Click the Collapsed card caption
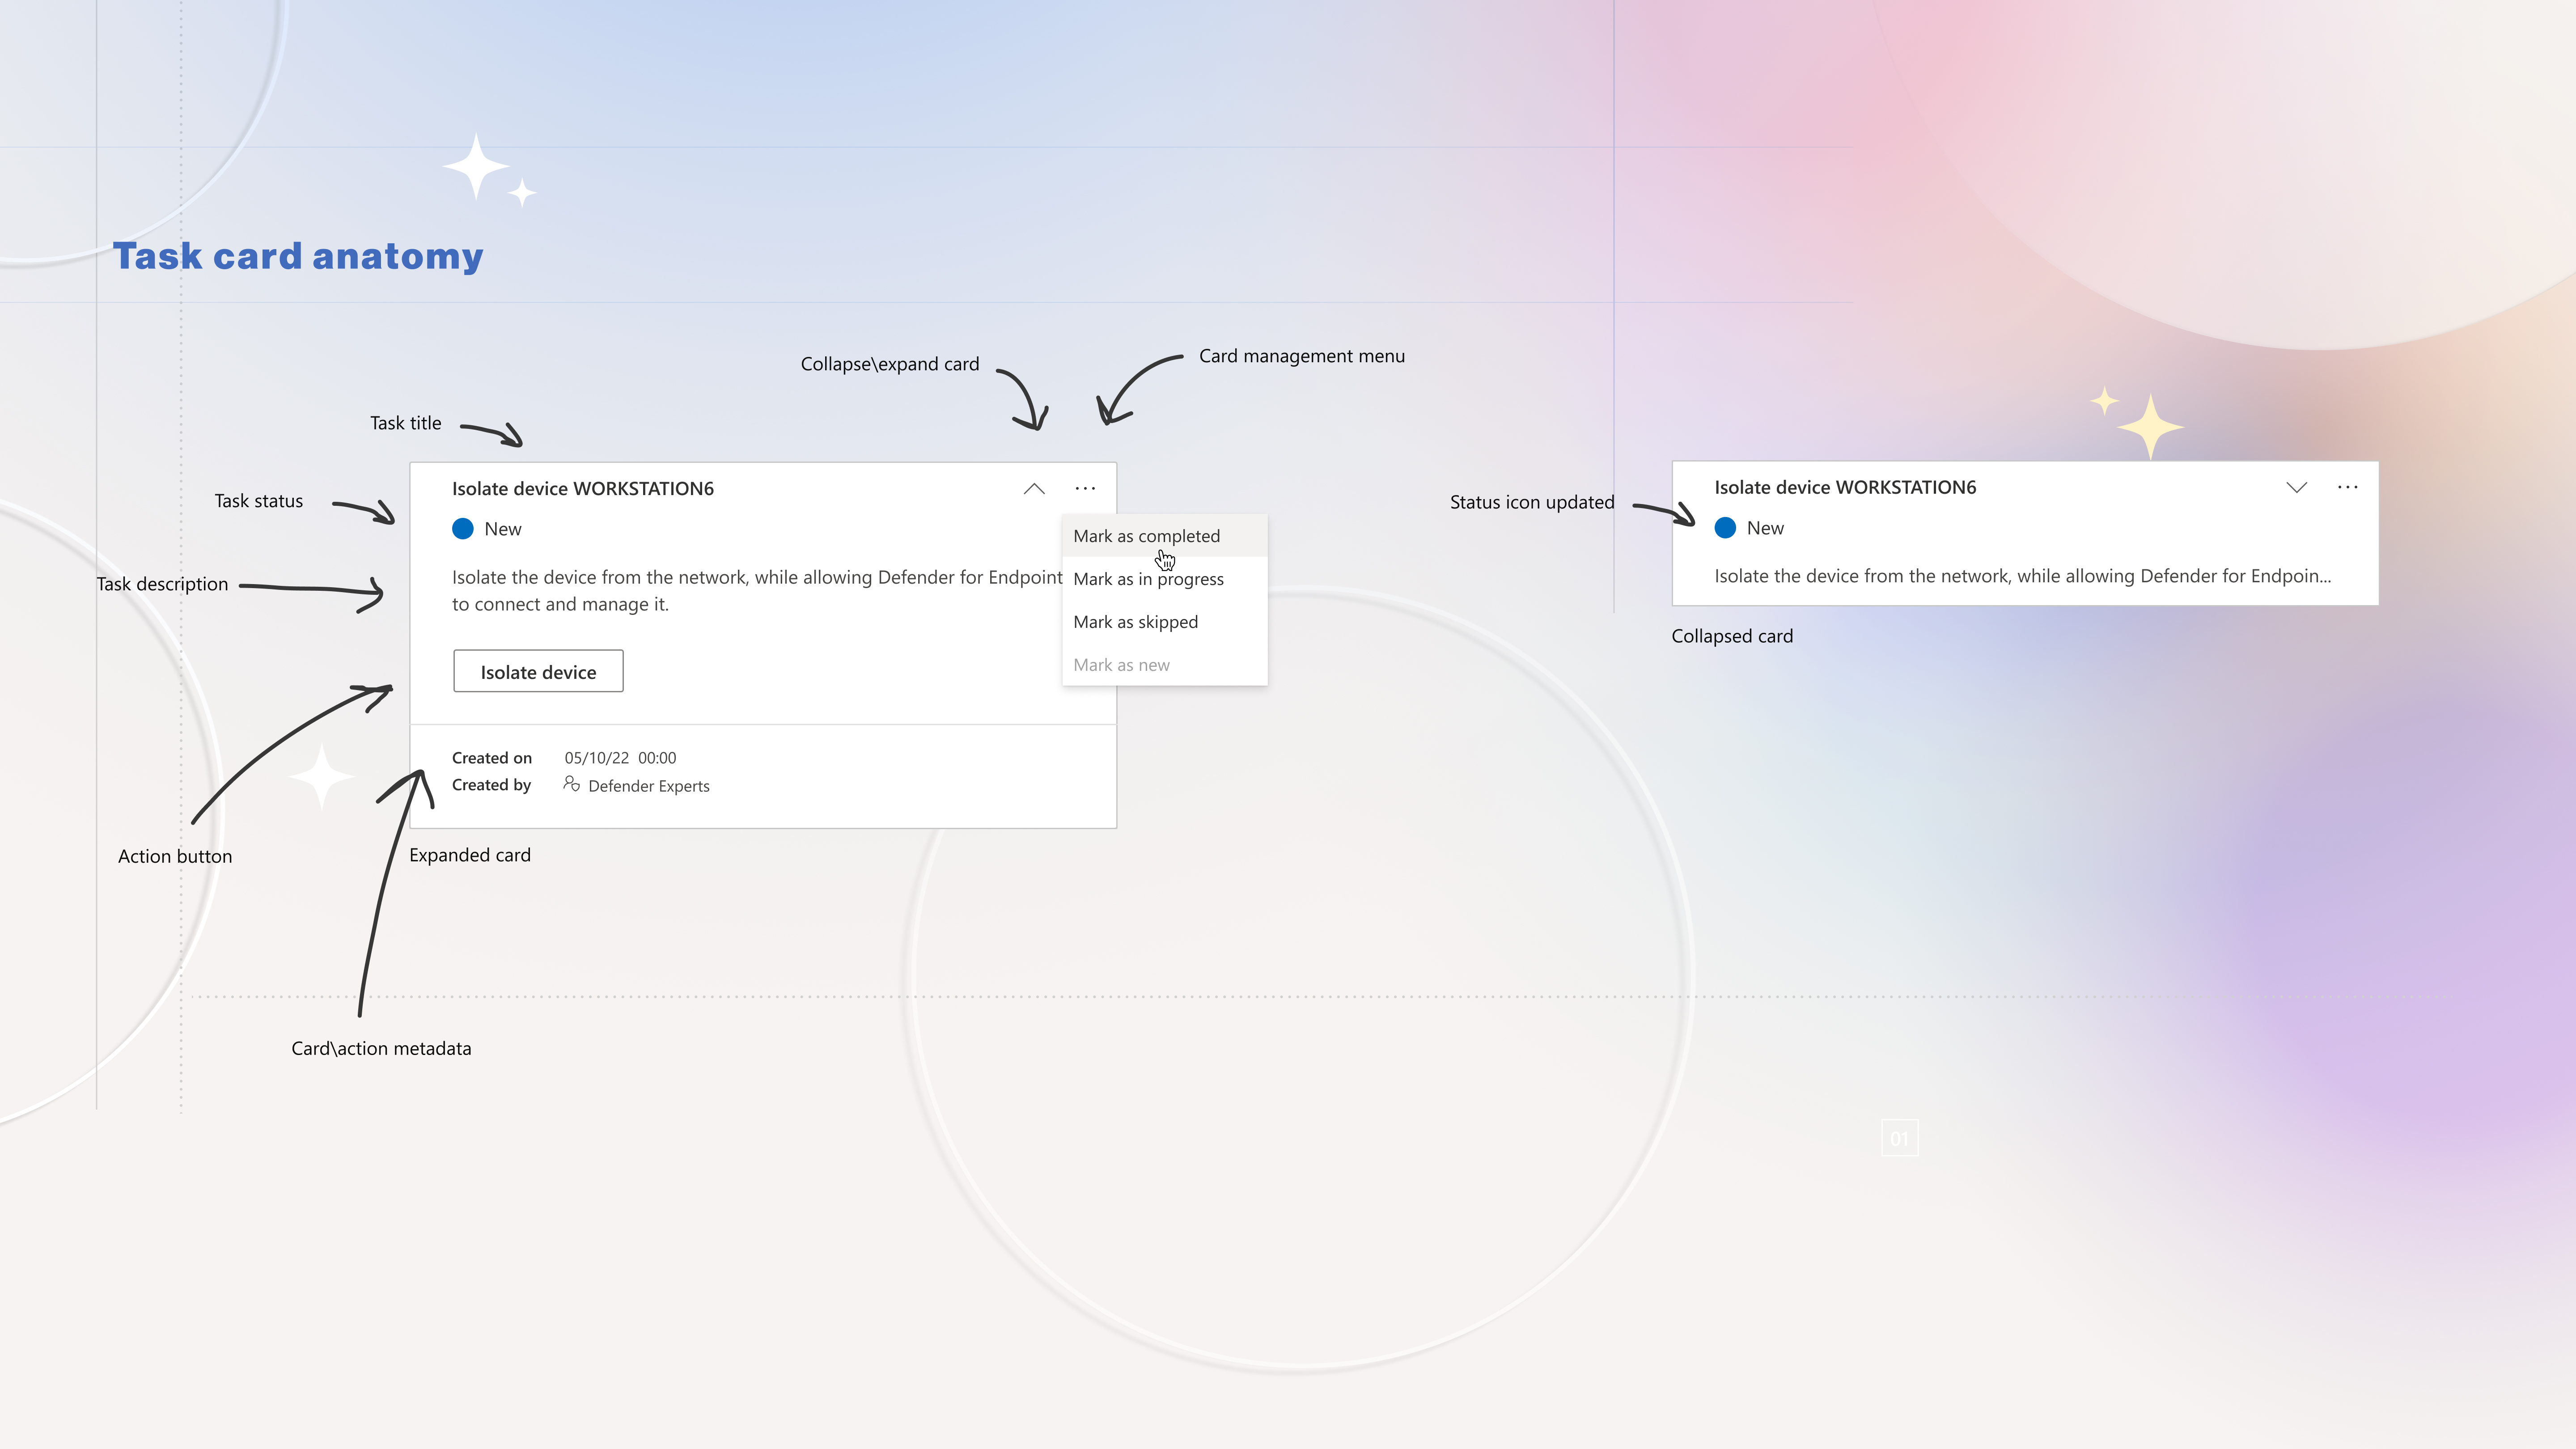The height and width of the screenshot is (1449, 2576). pyautogui.click(x=1732, y=636)
